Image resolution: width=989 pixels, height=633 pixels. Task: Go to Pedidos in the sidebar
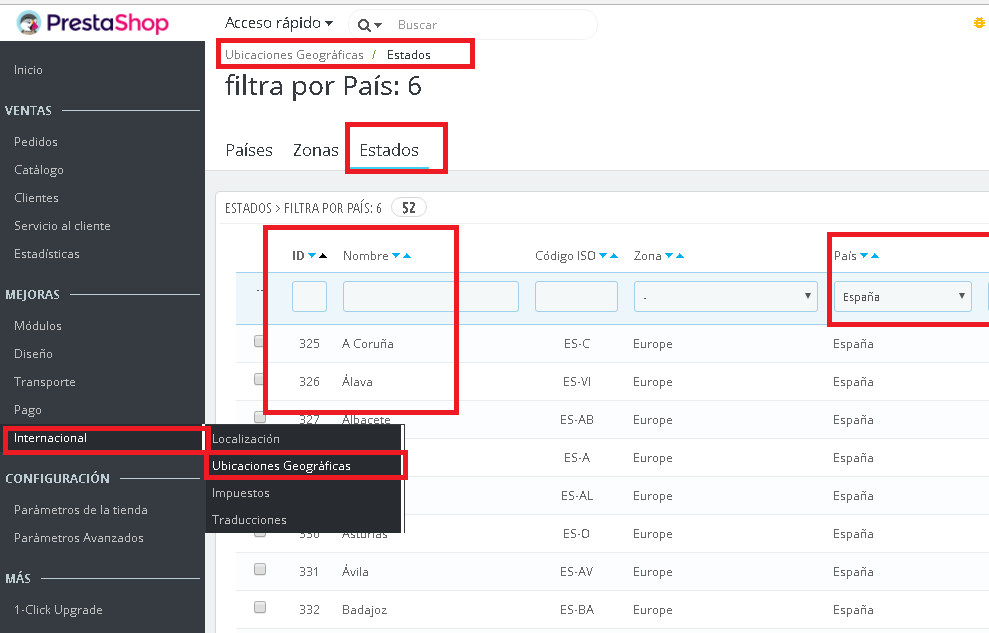(36, 142)
